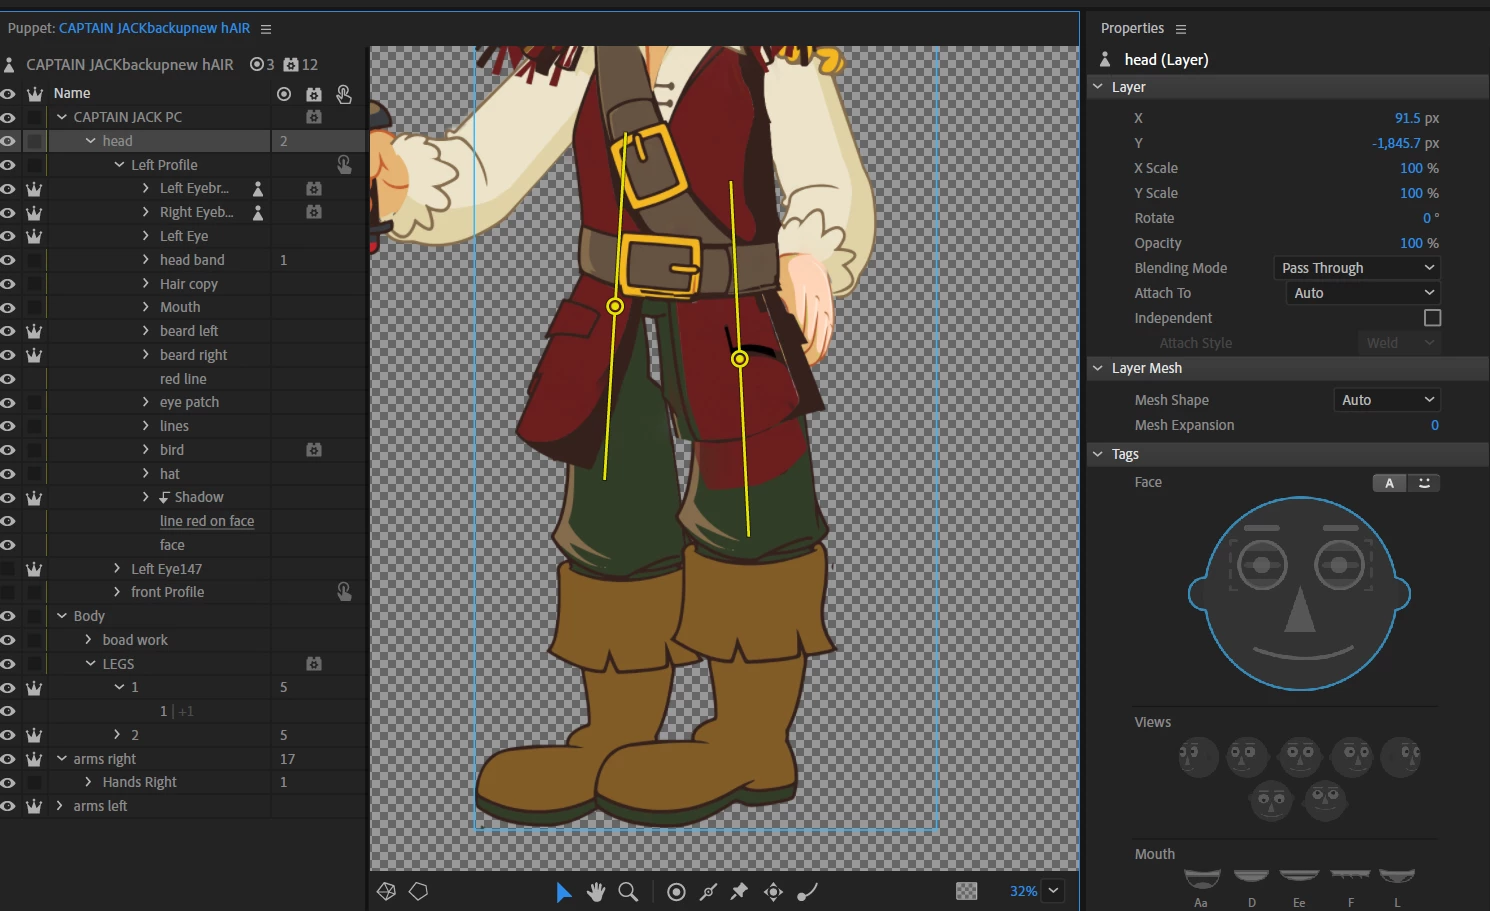This screenshot has width=1490, height=911.
Task: Open the Puppet panel menu
Action: [265, 29]
